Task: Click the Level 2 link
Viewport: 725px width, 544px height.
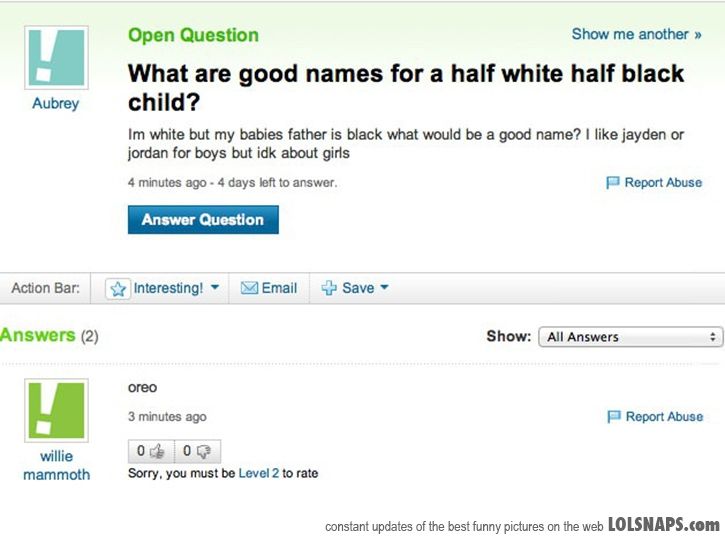Action: [258, 473]
